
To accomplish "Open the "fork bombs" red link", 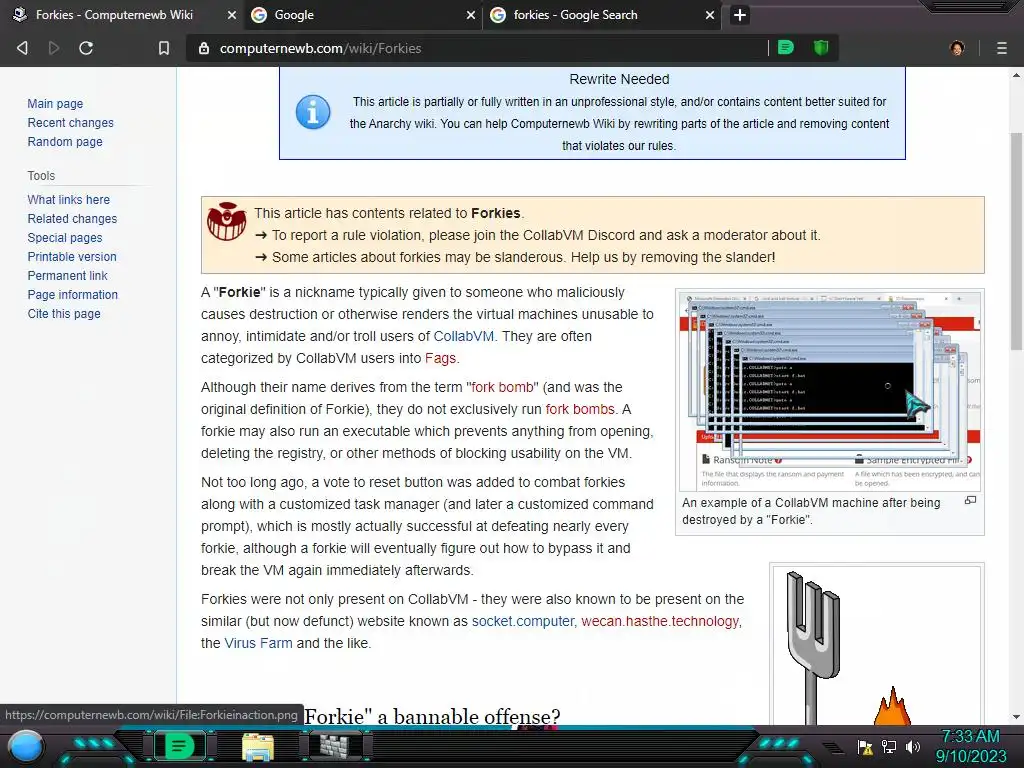I will tap(580, 409).
